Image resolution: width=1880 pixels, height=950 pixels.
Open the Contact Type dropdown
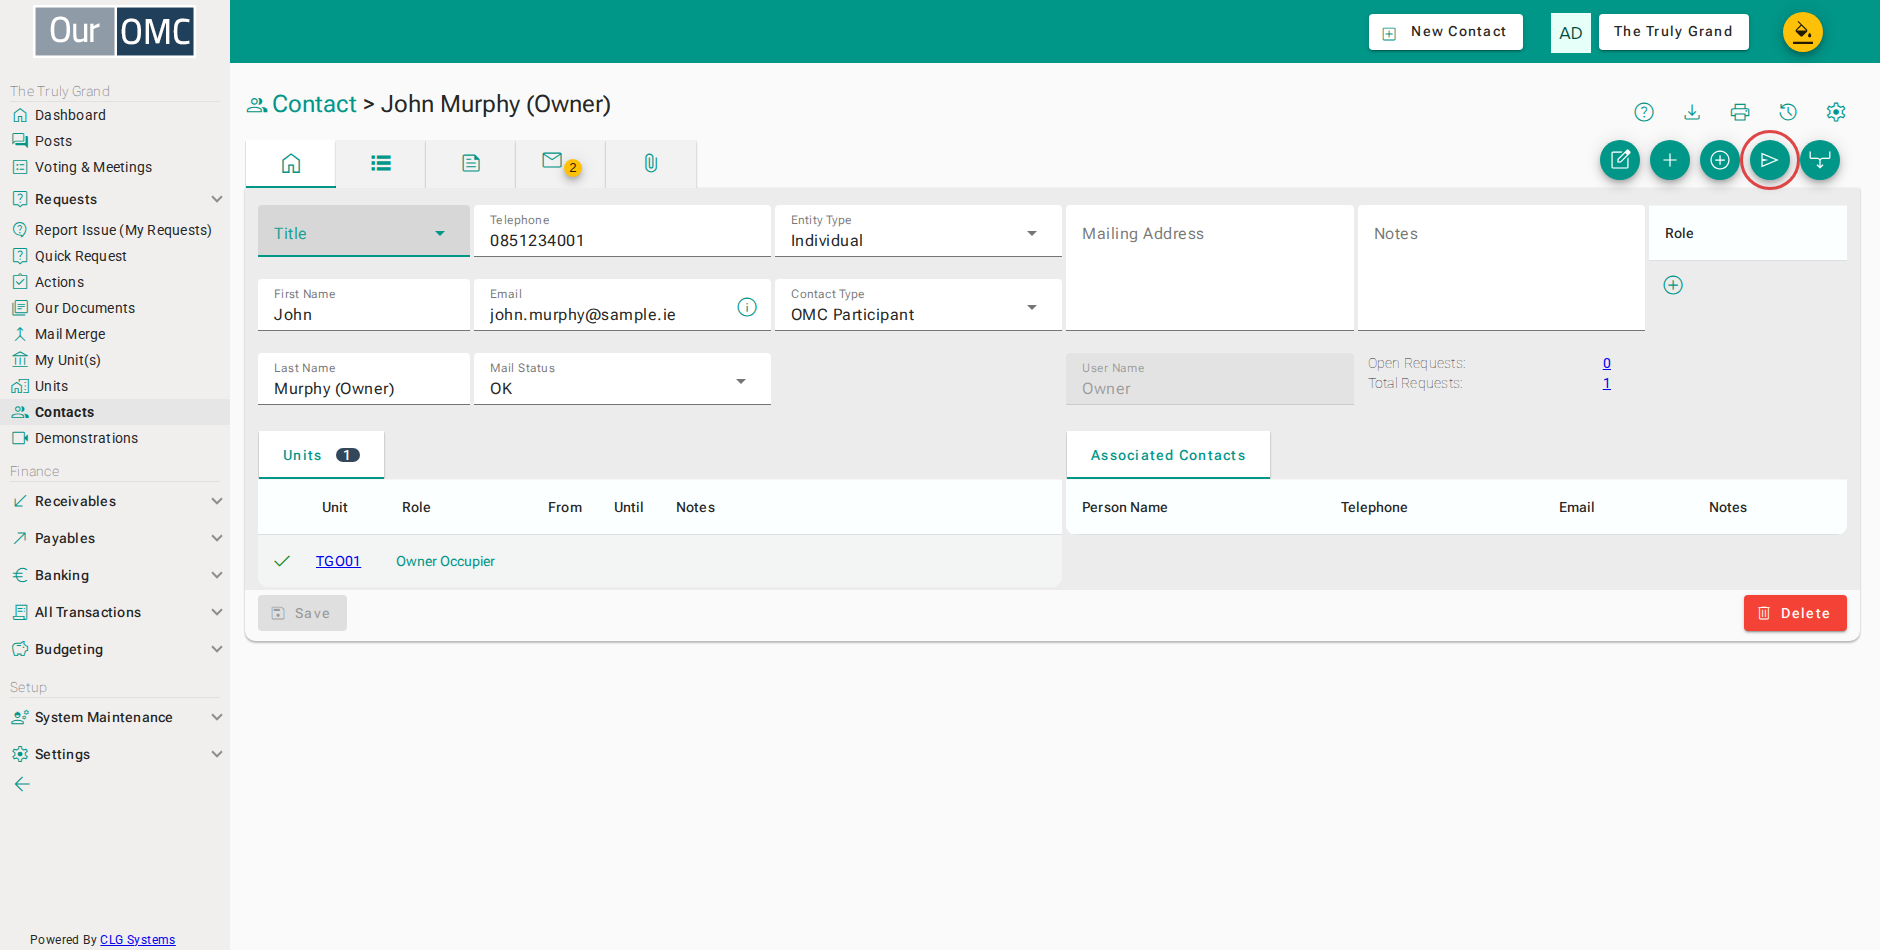tap(918, 305)
